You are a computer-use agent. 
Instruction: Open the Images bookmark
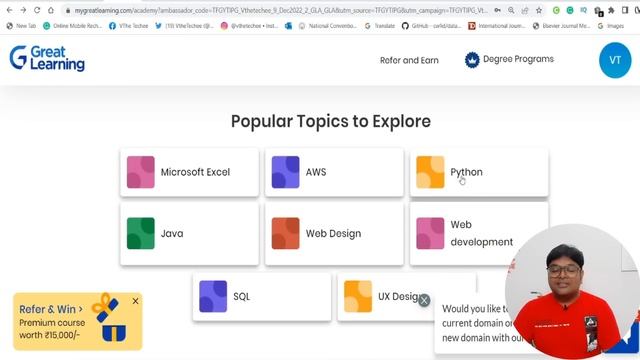pyautogui.click(x=611, y=26)
